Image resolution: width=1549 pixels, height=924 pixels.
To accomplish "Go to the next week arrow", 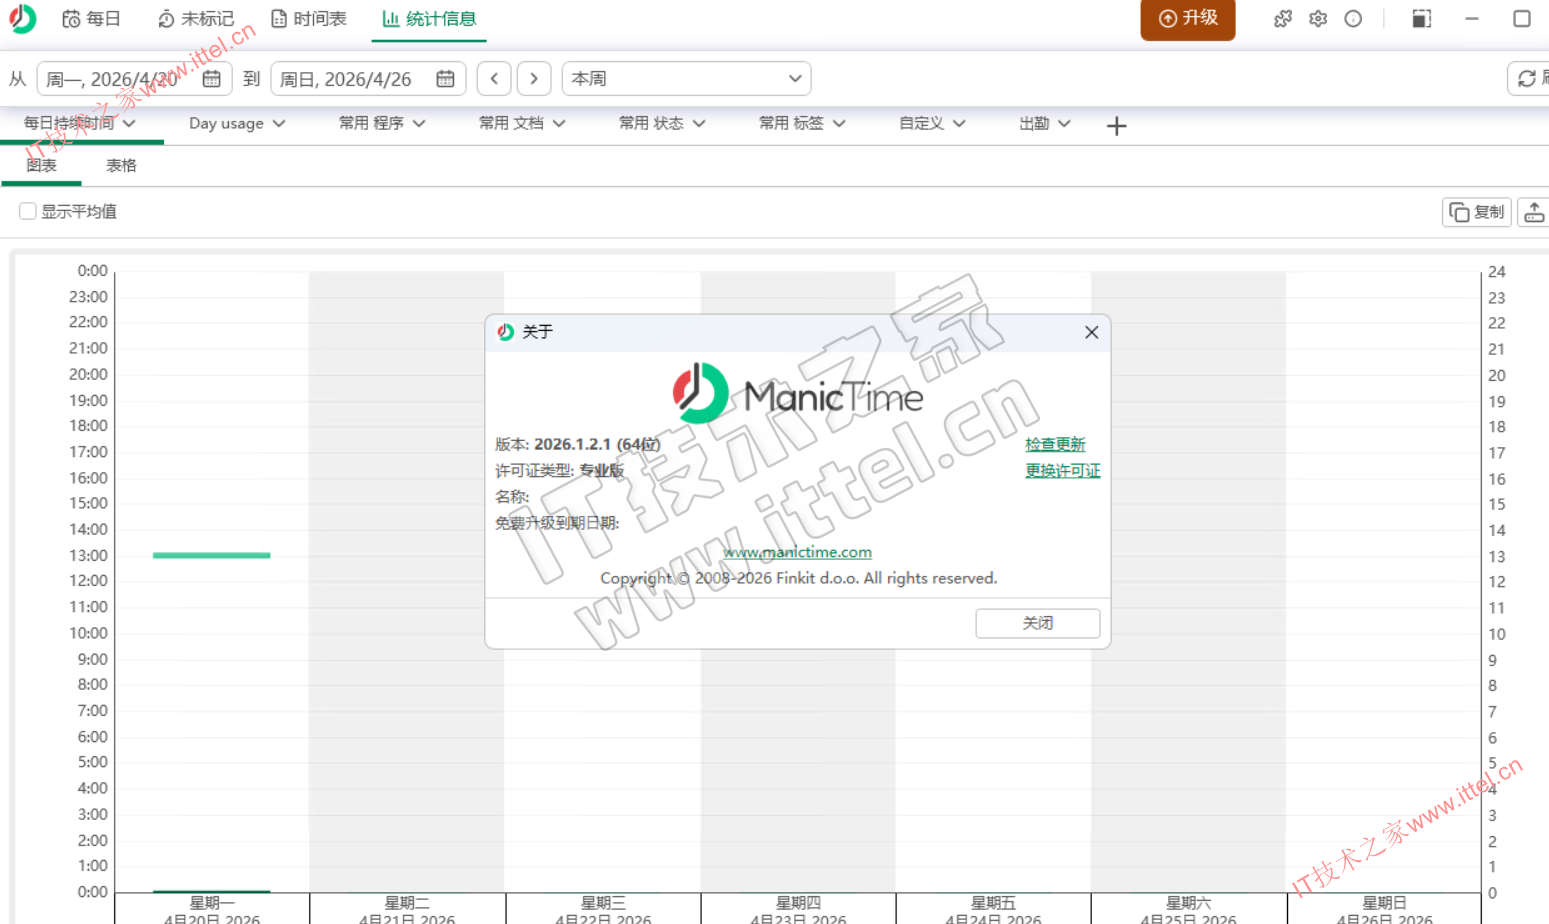I will [x=534, y=78].
